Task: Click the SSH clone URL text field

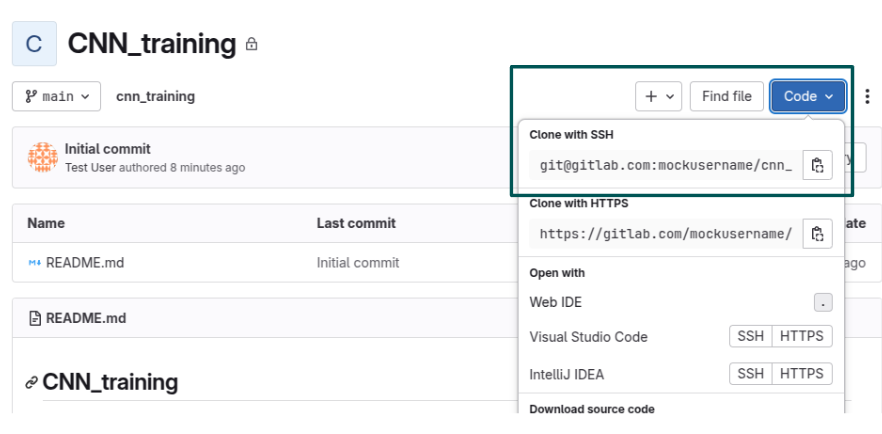Action: point(666,165)
